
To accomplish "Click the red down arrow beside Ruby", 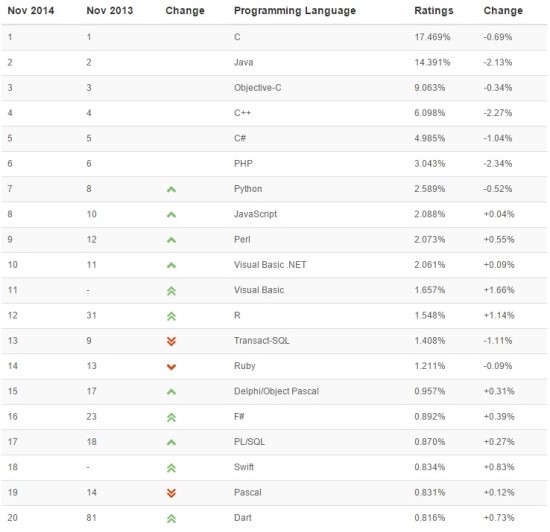I will (171, 367).
